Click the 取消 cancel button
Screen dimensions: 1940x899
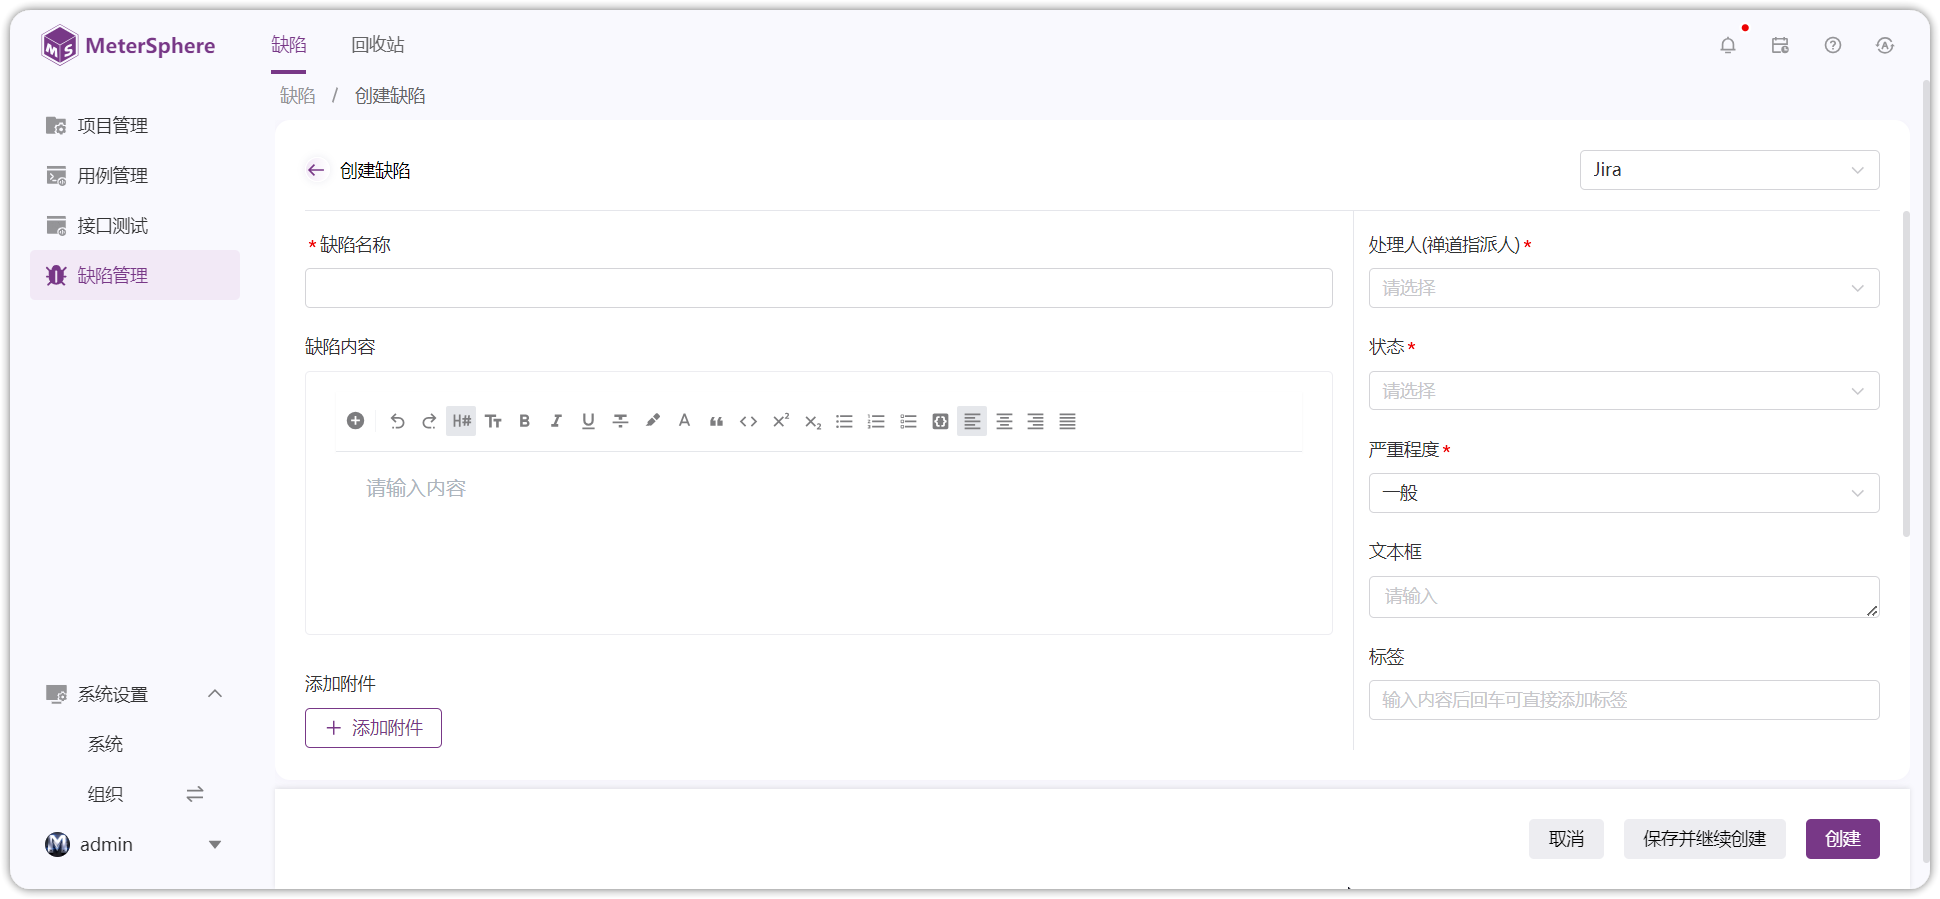[1566, 839]
